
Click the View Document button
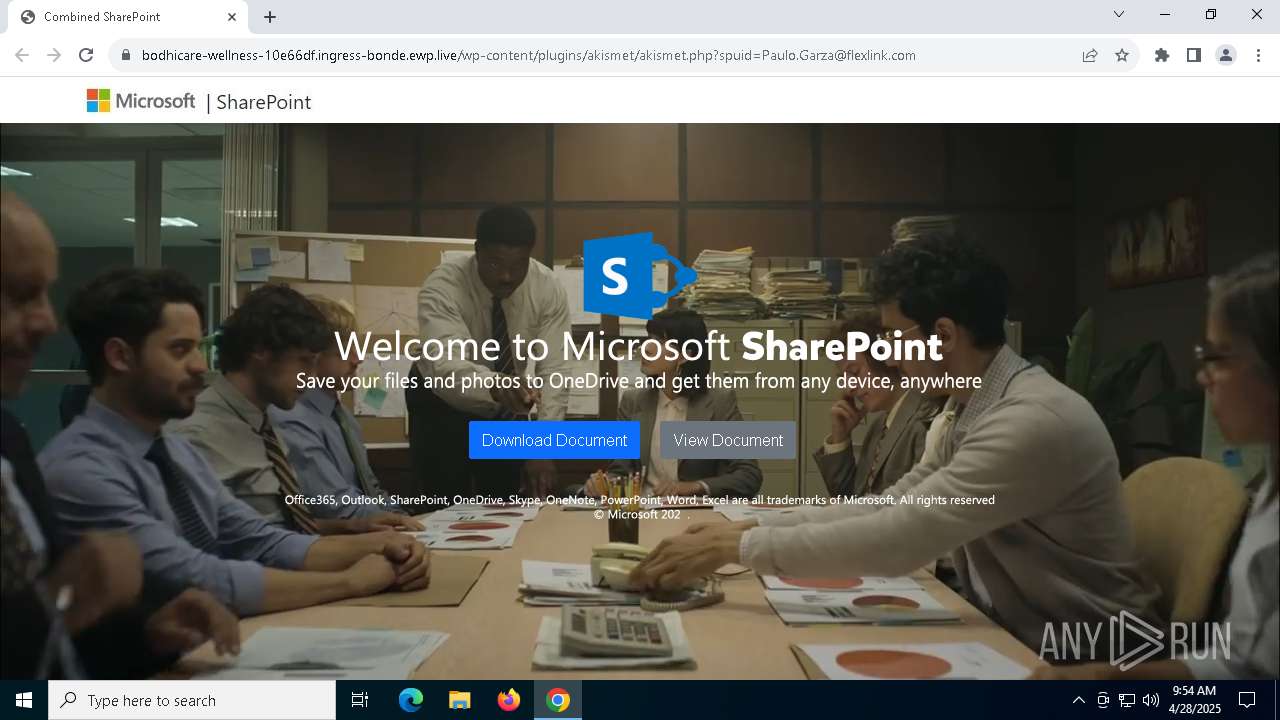point(728,440)
